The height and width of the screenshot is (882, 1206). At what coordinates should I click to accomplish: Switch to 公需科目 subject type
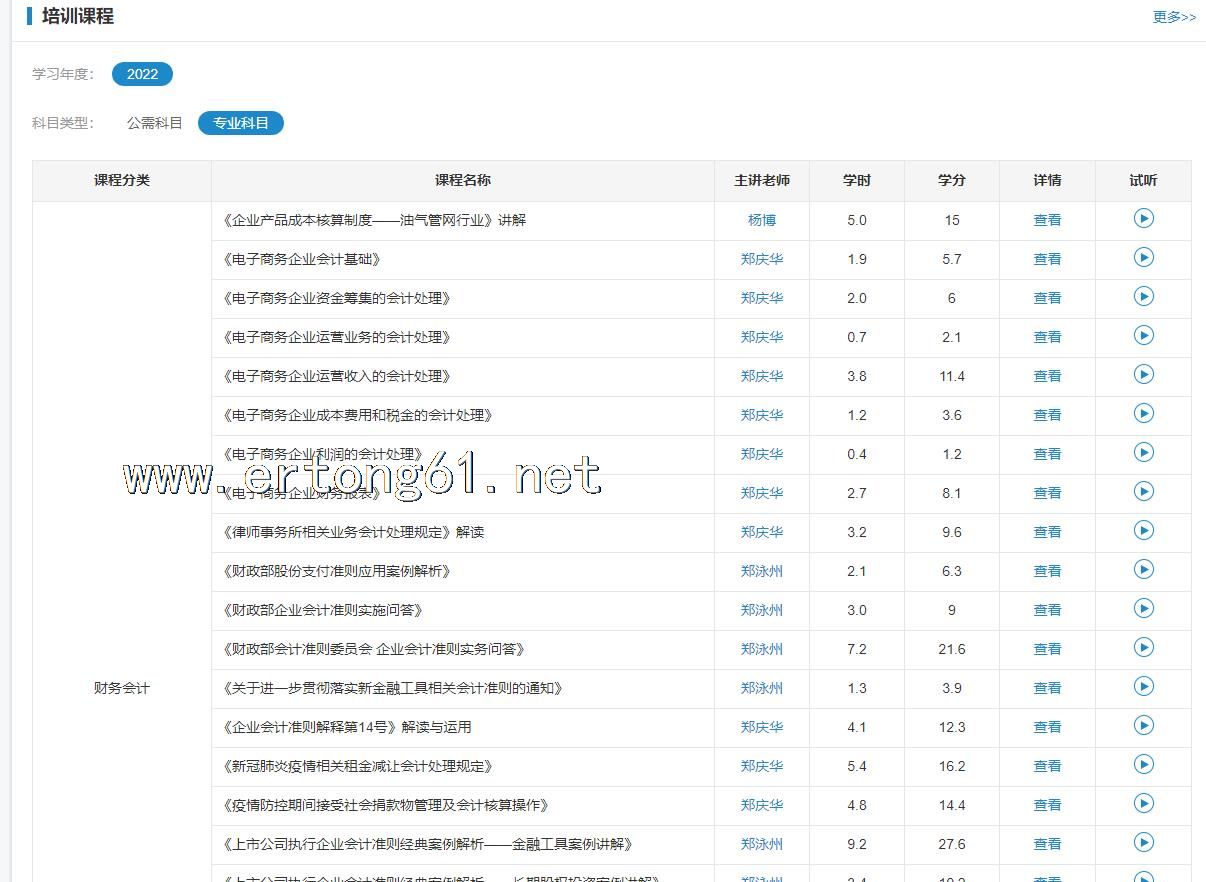[155, 123]
